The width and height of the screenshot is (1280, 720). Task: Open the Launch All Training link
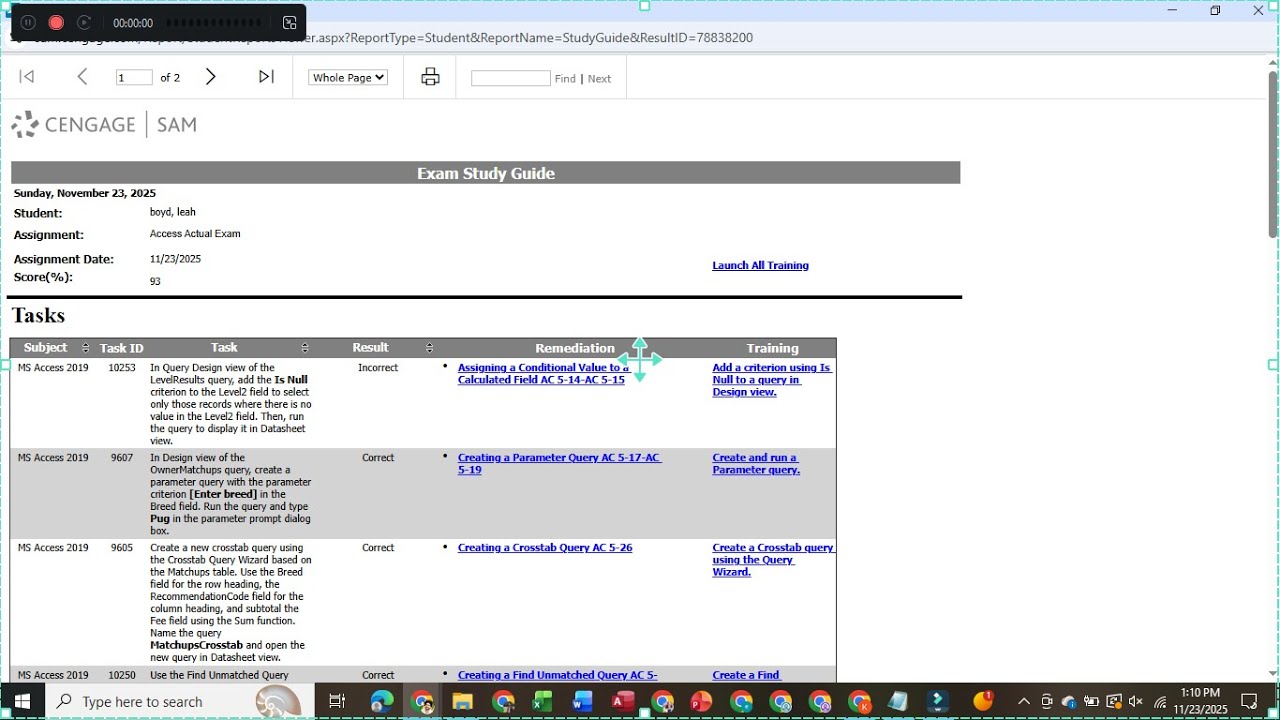(760, 265)
